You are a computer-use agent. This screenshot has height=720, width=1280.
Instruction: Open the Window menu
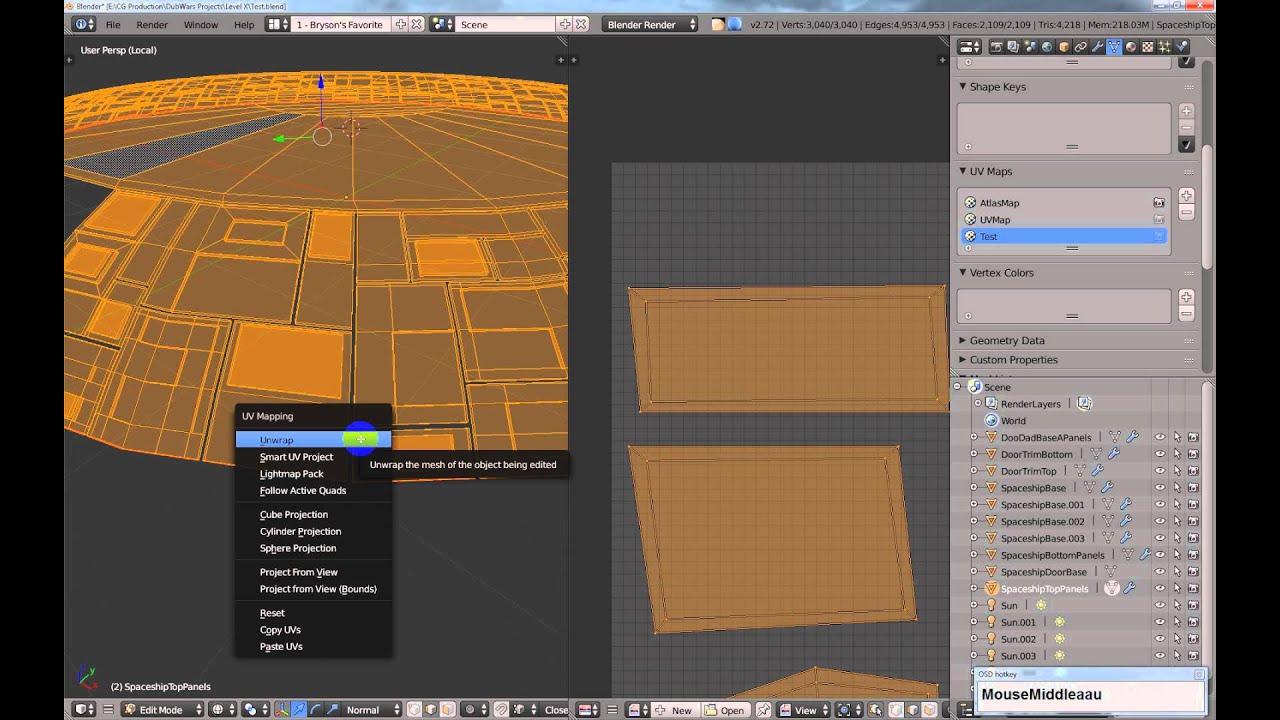tap(201, 24)
